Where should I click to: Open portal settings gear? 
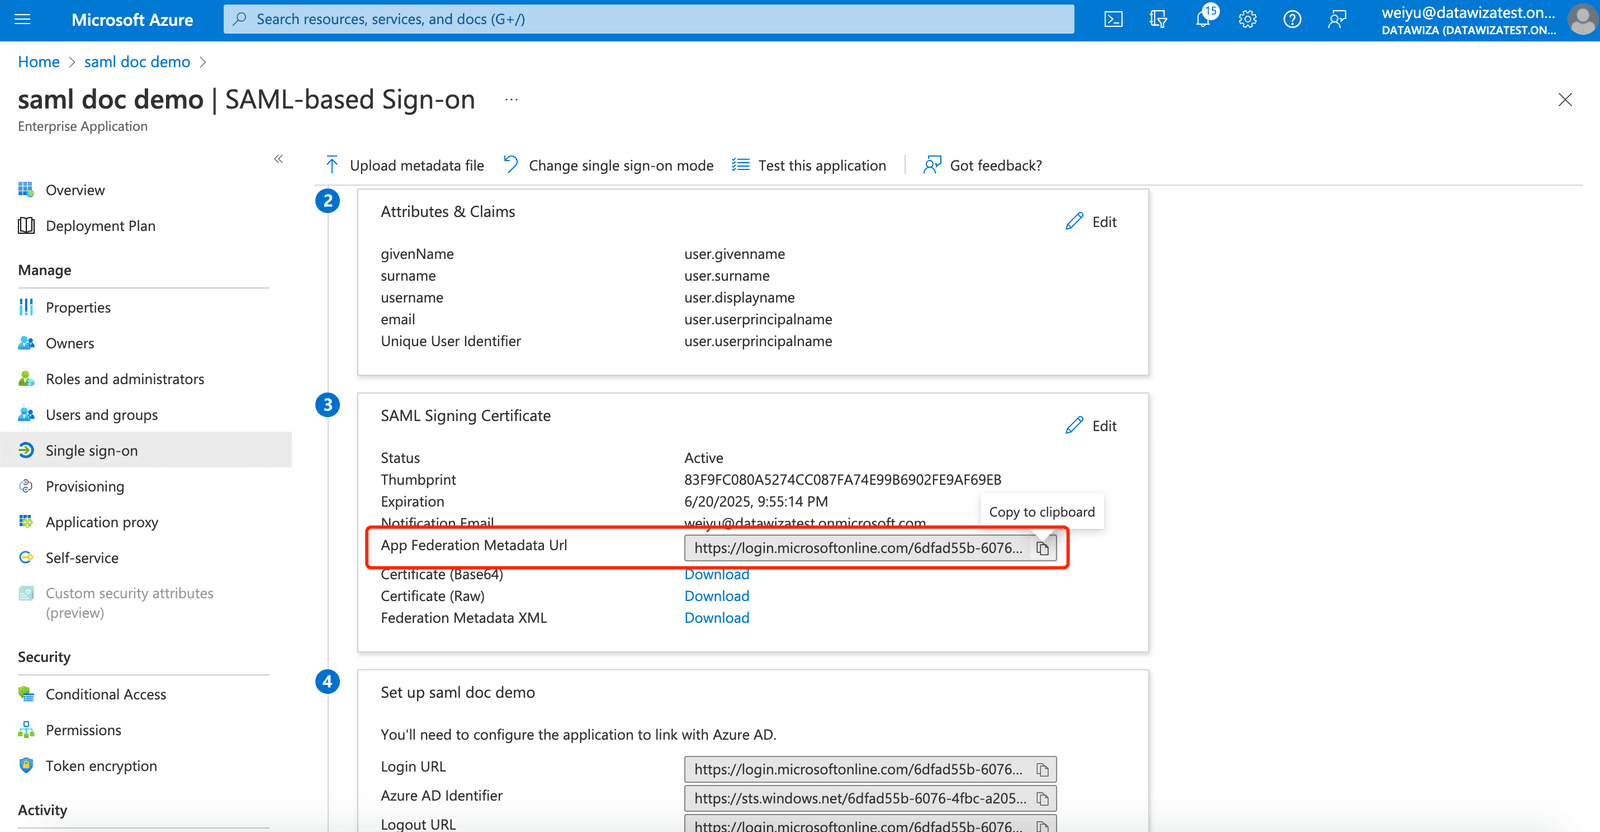[x=1247, y=19]
